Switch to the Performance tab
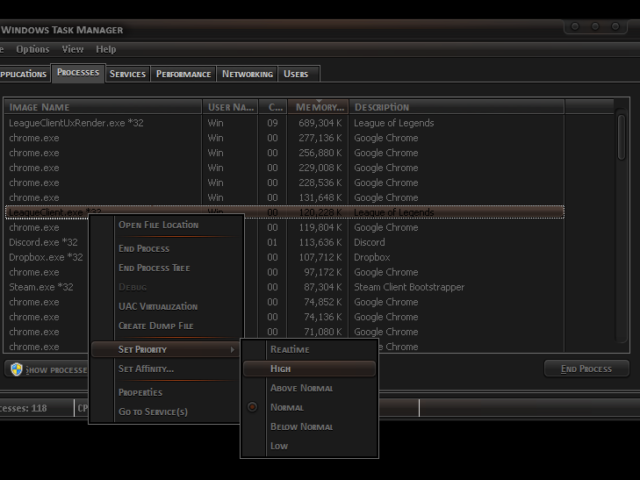Viewport: 640px width, 480px height. pos(183,74)
